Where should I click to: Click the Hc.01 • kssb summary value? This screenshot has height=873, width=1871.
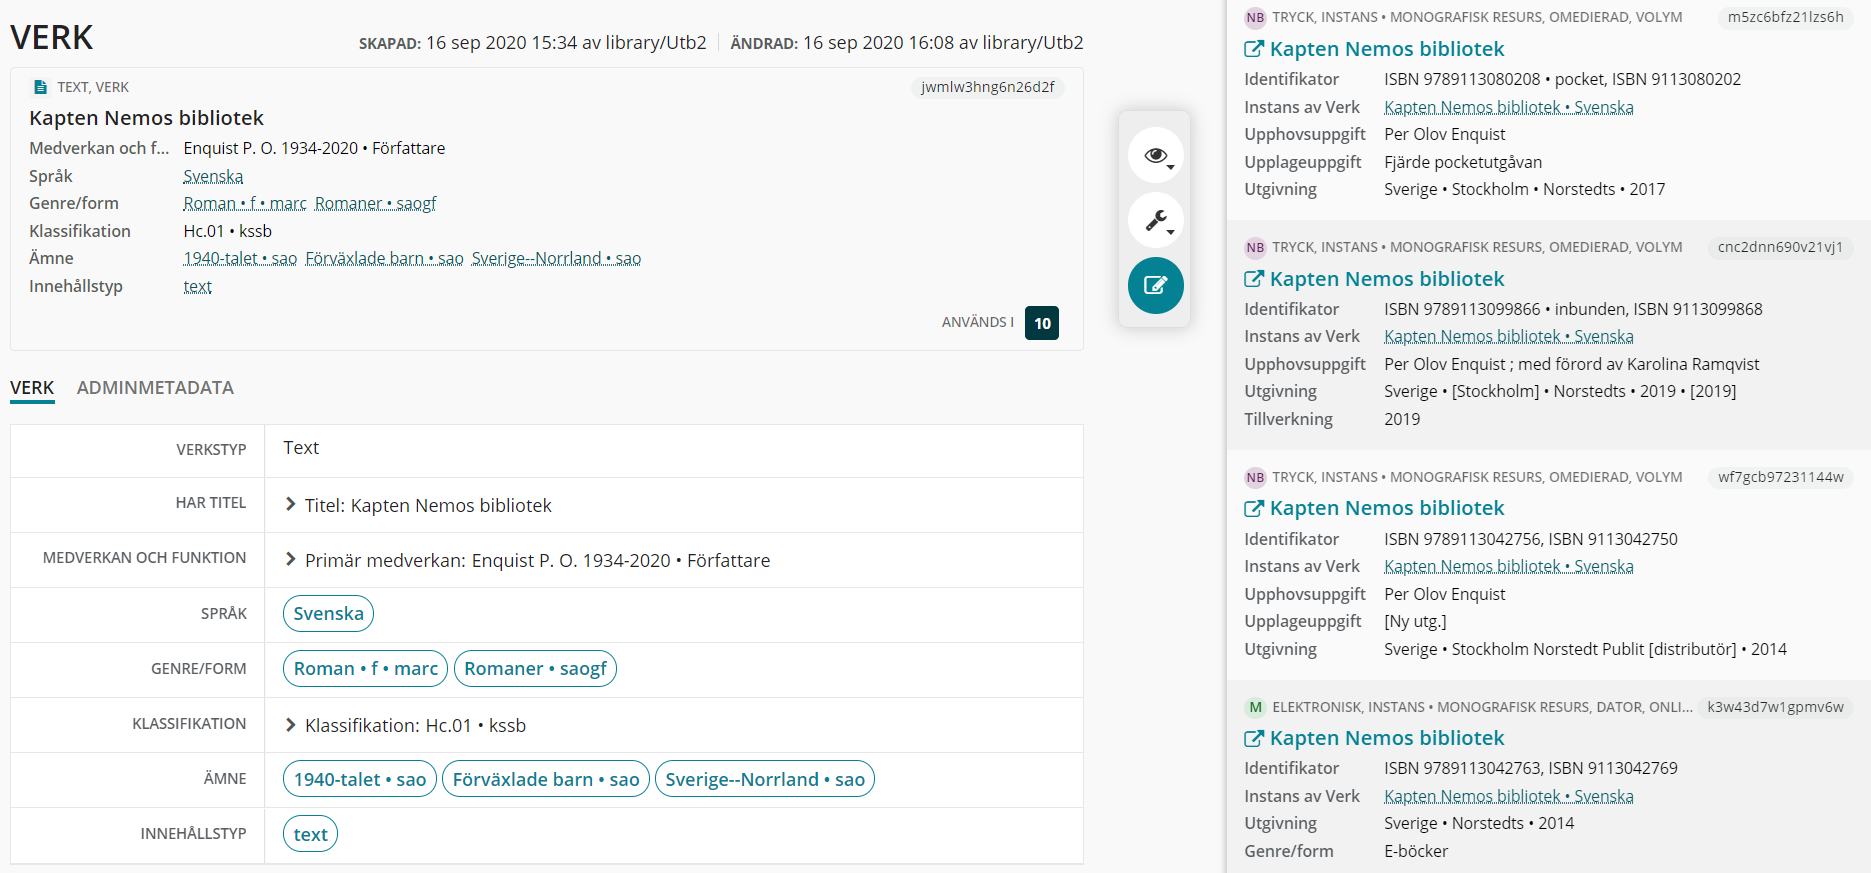228,231
